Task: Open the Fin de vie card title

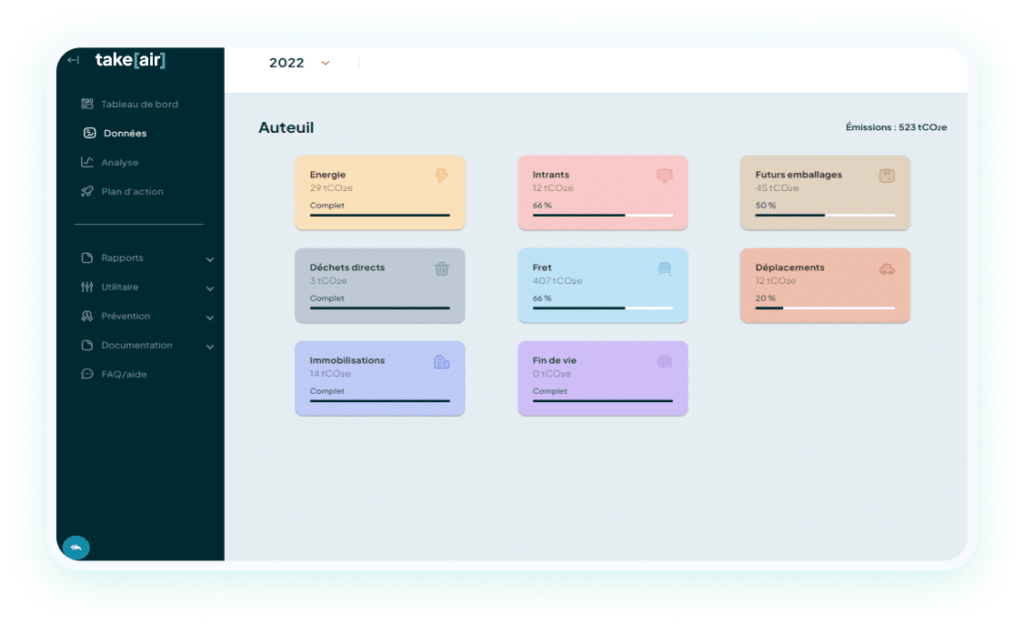Action: [x=554, y=360]
